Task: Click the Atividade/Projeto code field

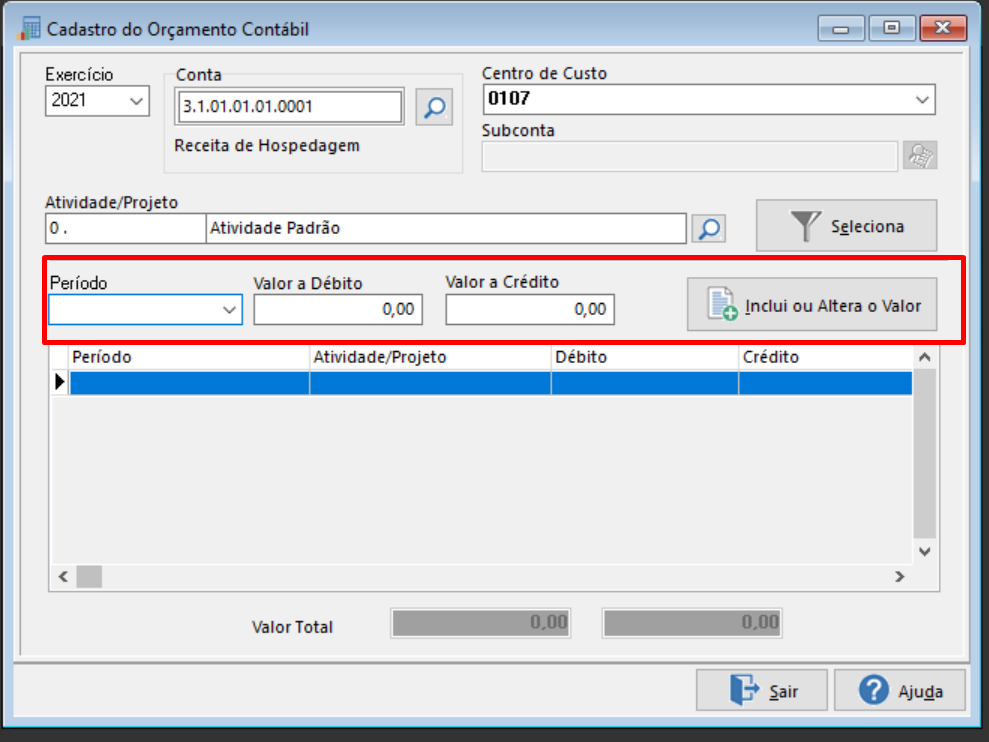Action: pos(126,228)
